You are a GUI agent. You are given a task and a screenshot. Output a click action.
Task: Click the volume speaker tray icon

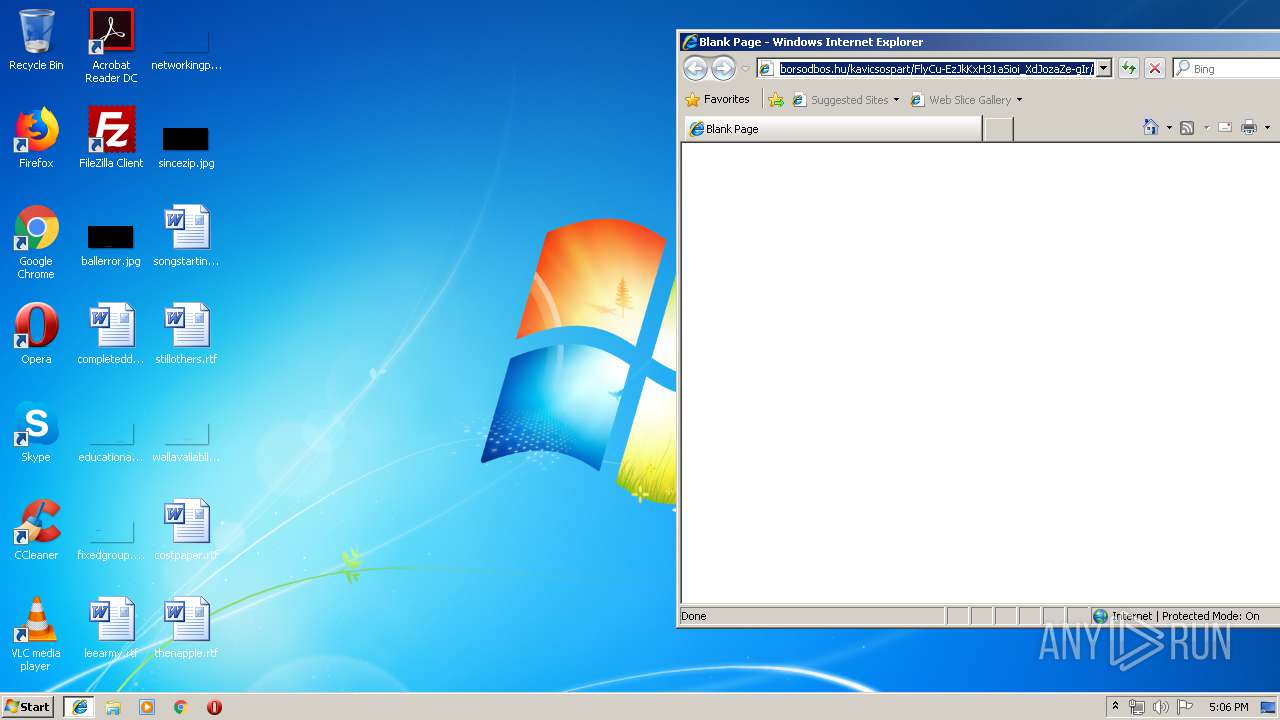[1161, 707]
